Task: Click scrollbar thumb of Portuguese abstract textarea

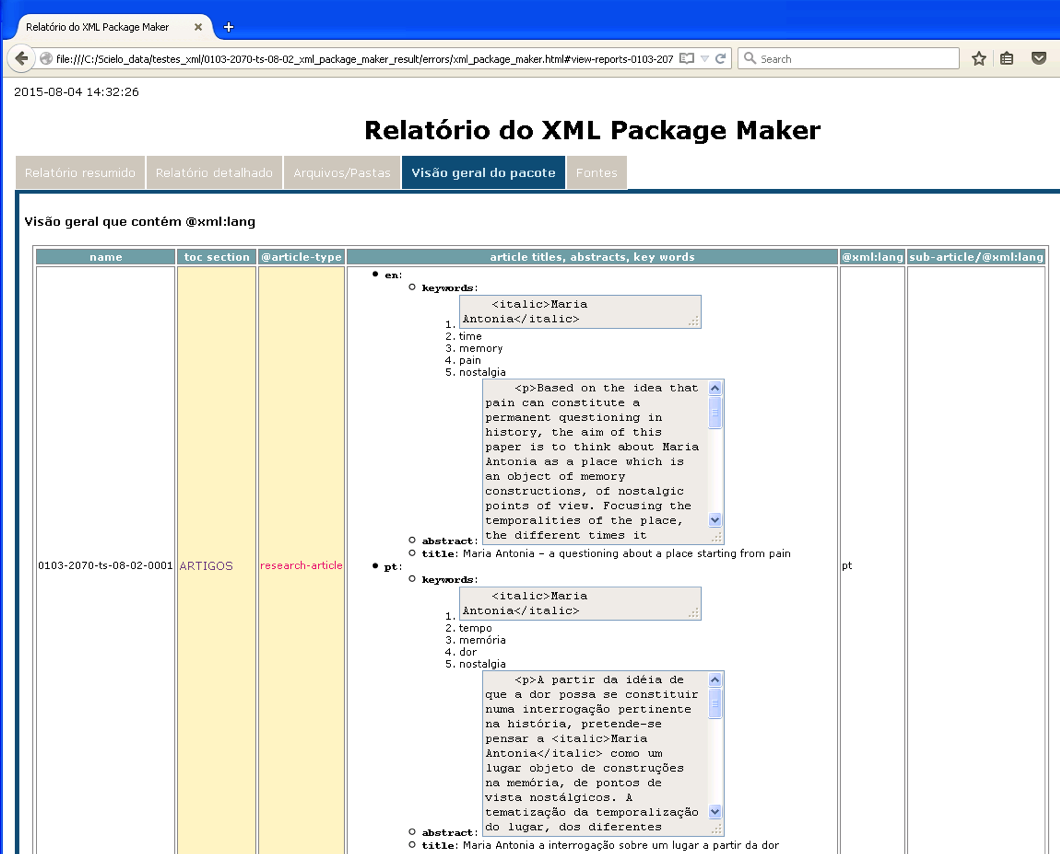Action: pyautogui.click(x=715, y=703)
